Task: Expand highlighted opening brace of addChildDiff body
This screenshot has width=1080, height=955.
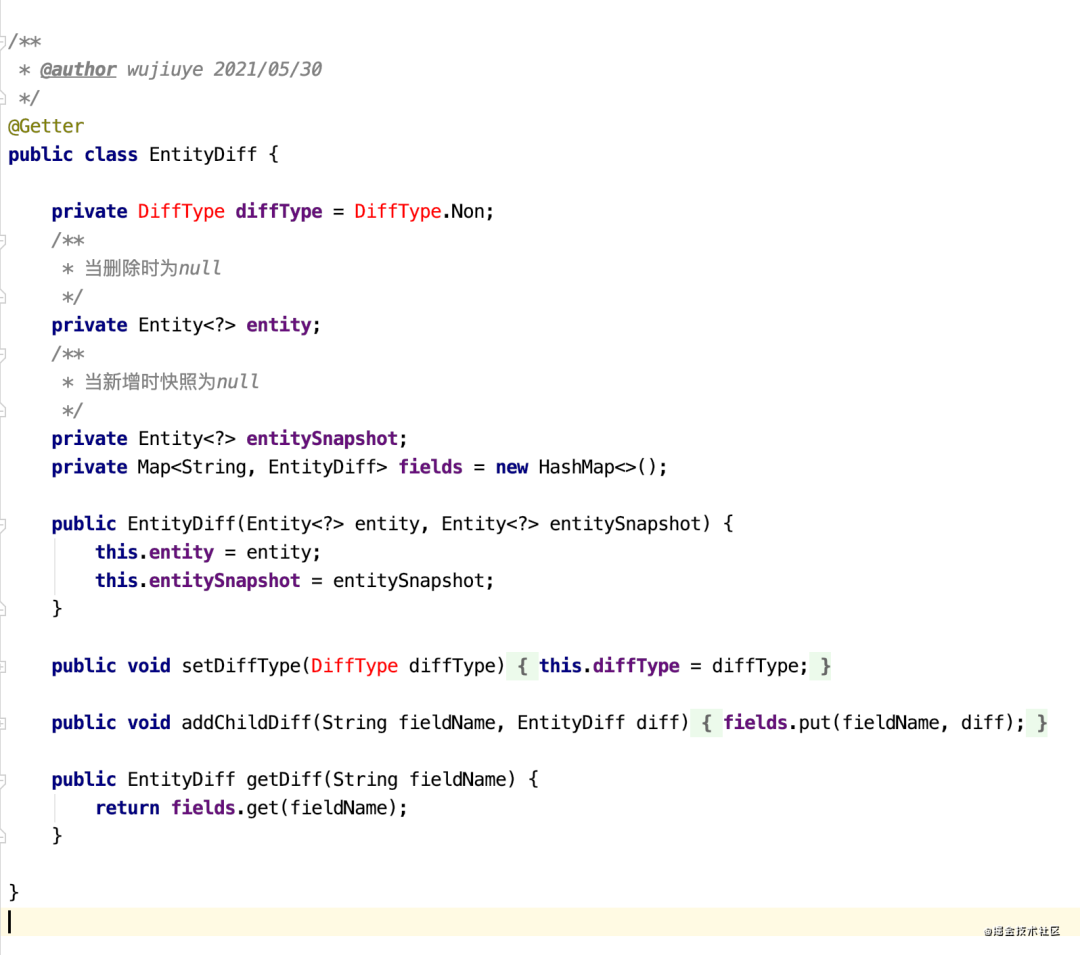Action: click(707, 723)
